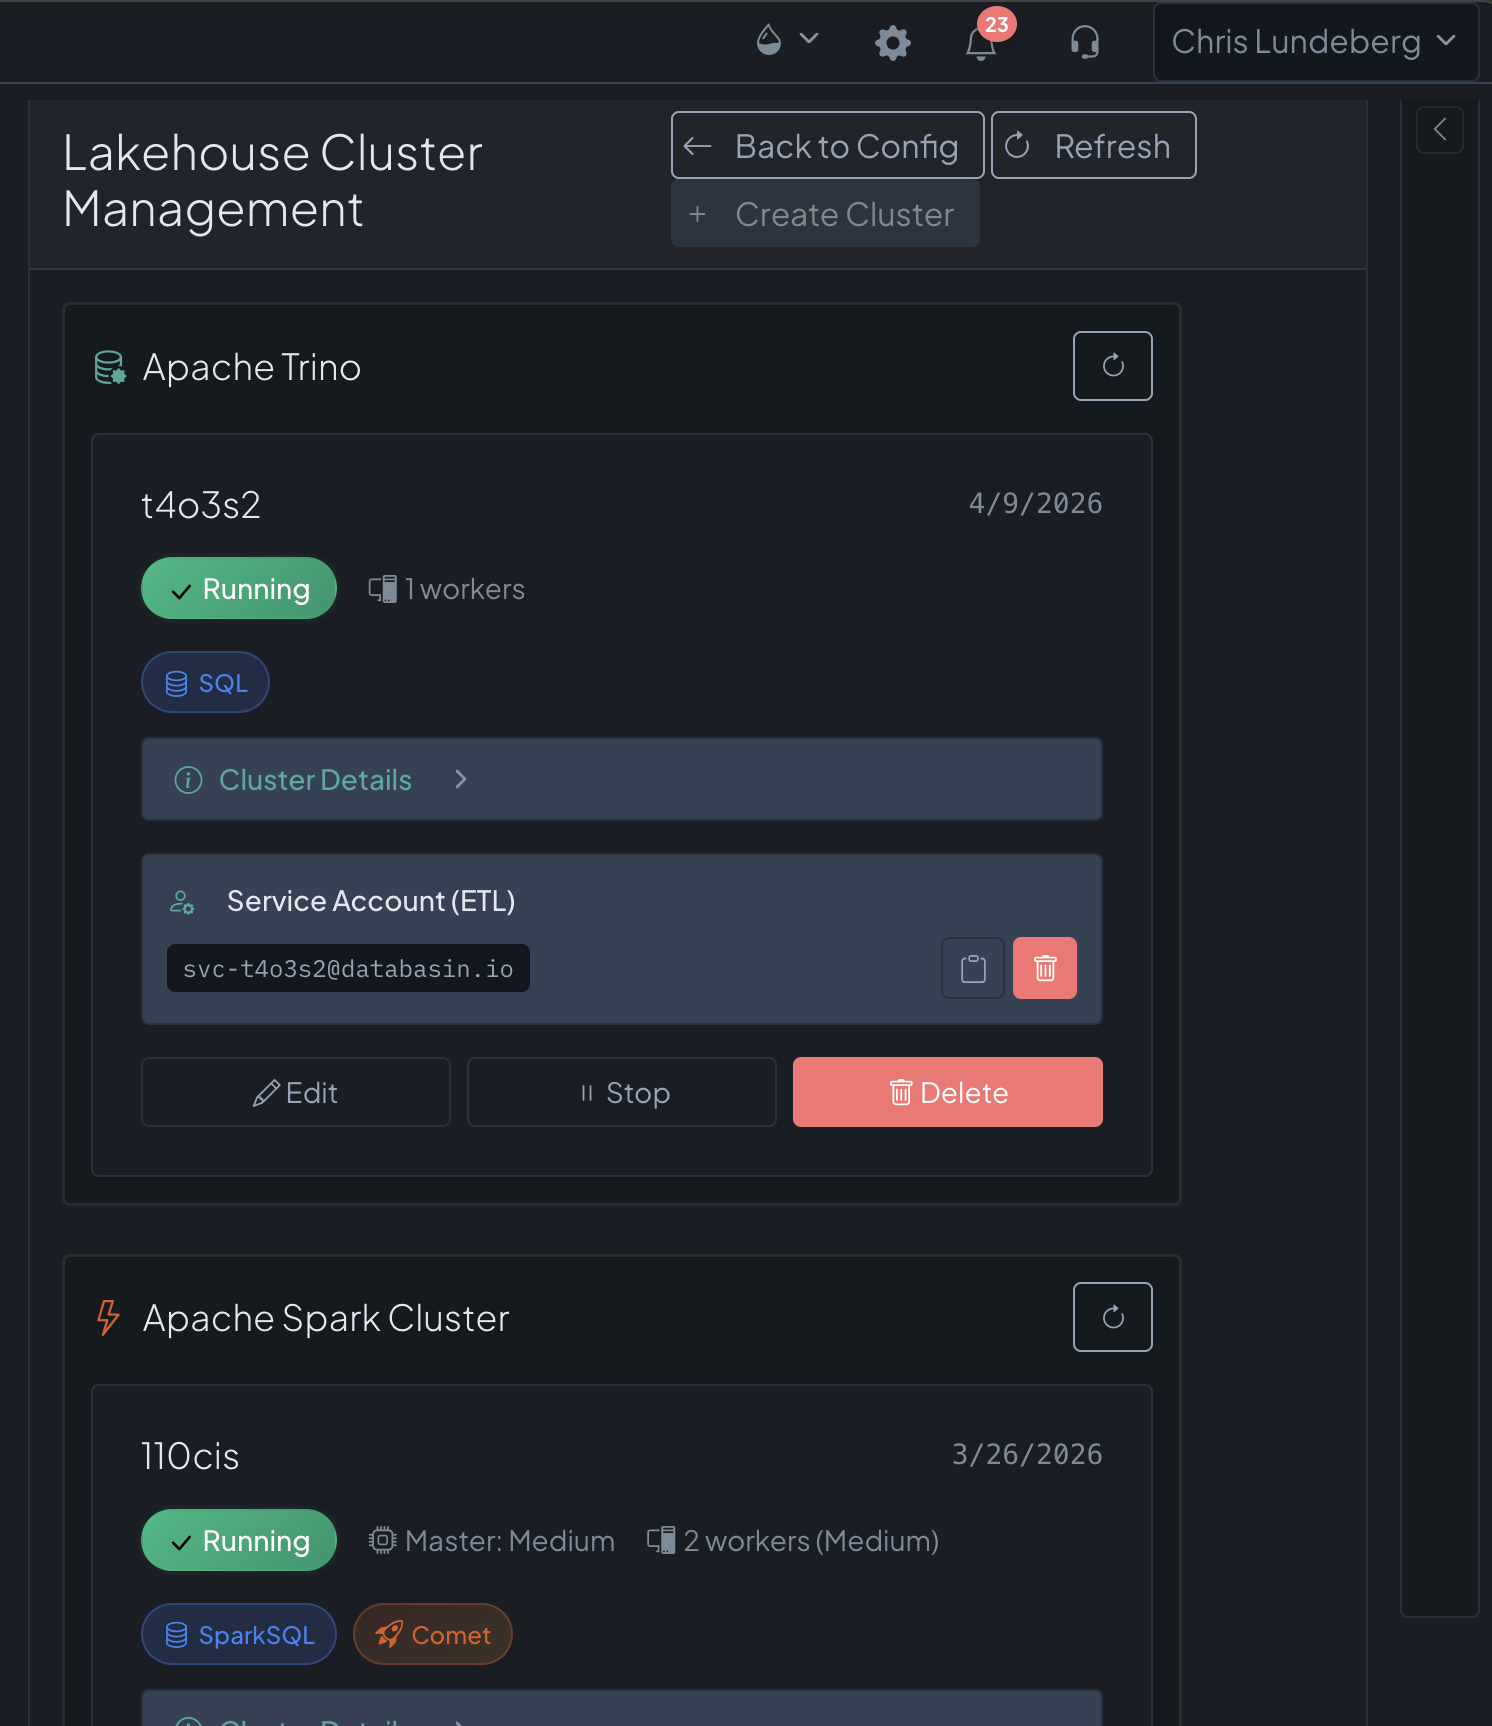The width and height of the screenshot is (1492, 1726).
Task: Refresh the Apache Spark Cluster section
Action: pyautogui.click(x=1112, y=1317)
